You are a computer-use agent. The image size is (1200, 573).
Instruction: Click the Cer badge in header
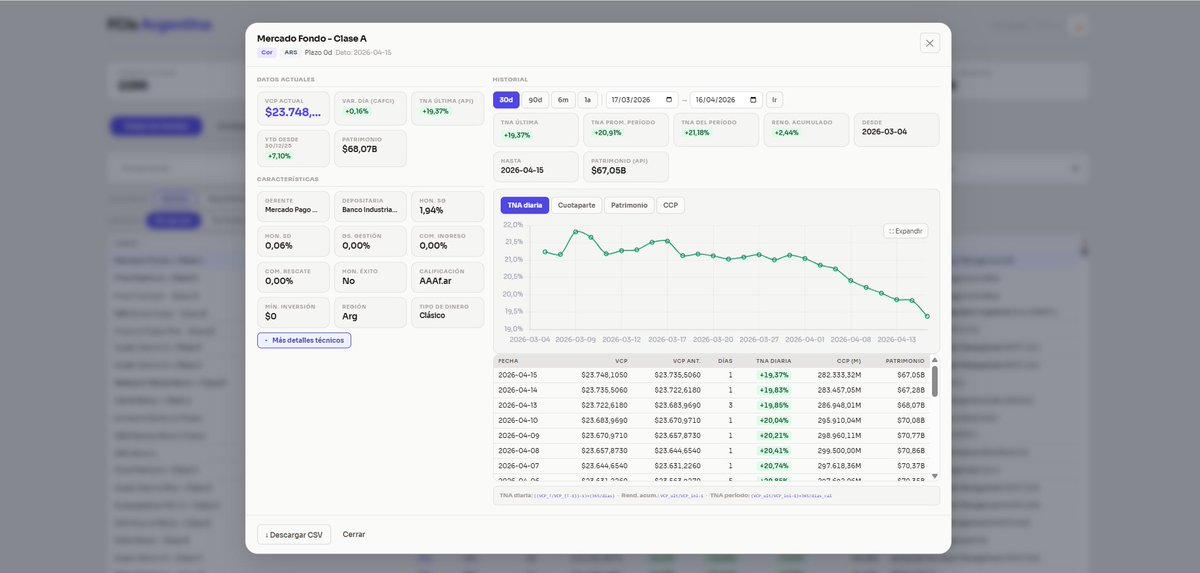click(x=267, y=52)
